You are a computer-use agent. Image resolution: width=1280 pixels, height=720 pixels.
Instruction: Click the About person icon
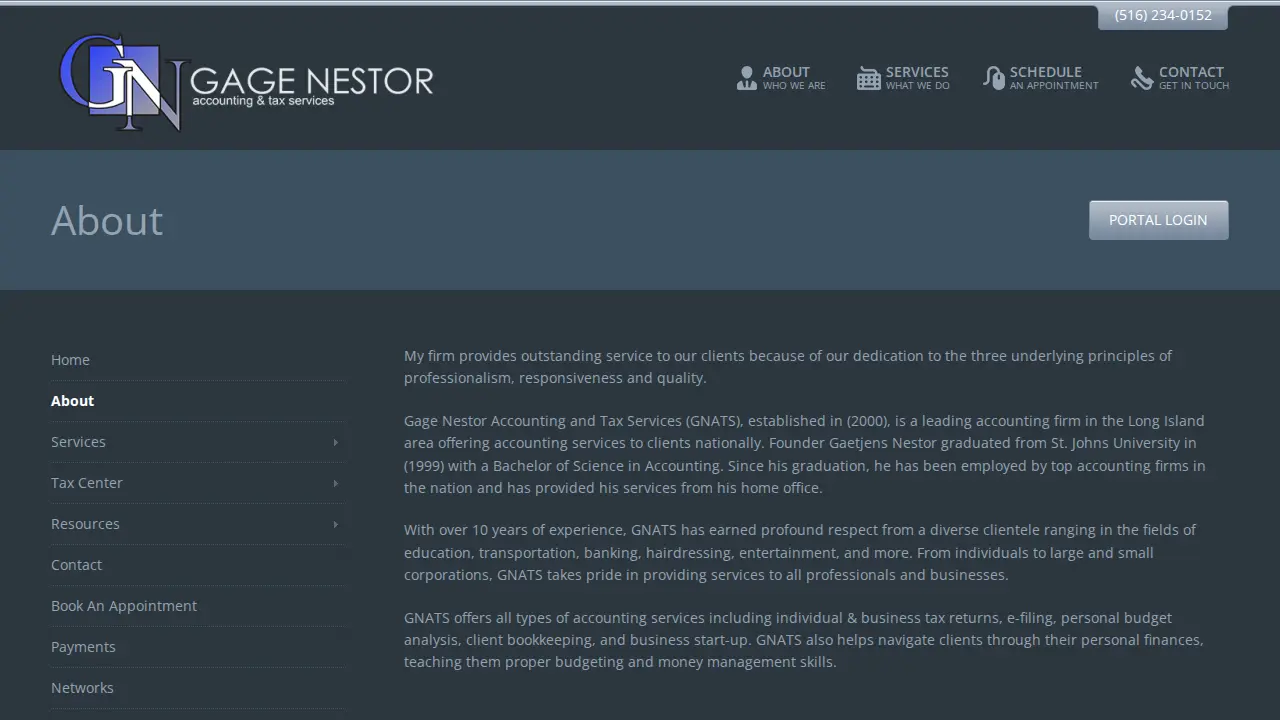coord(746,78)
